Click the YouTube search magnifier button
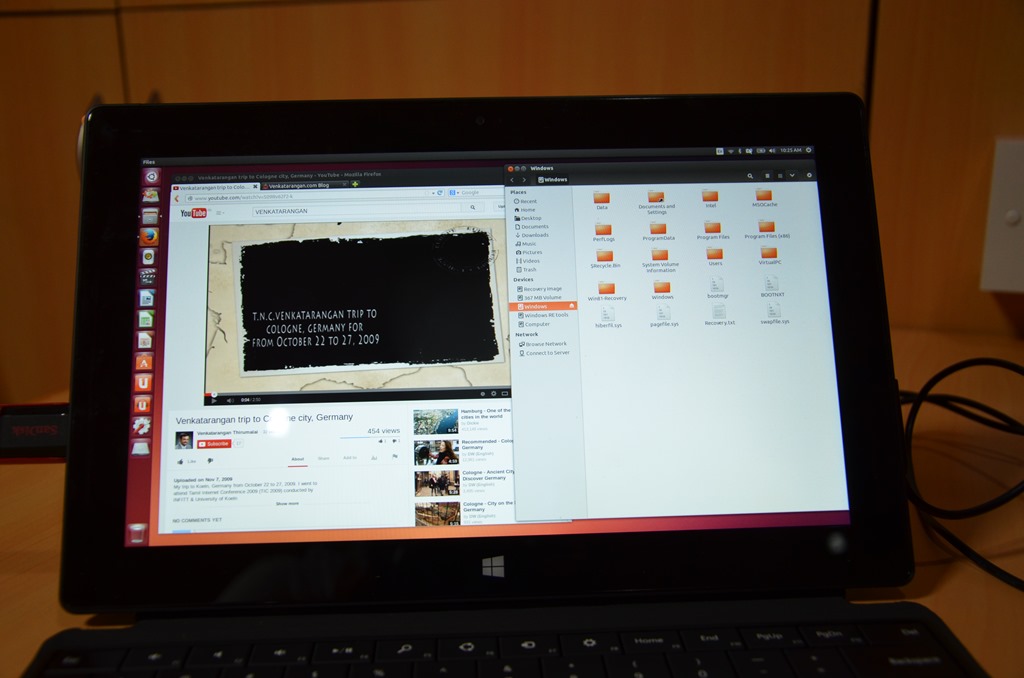 [472, 208]
